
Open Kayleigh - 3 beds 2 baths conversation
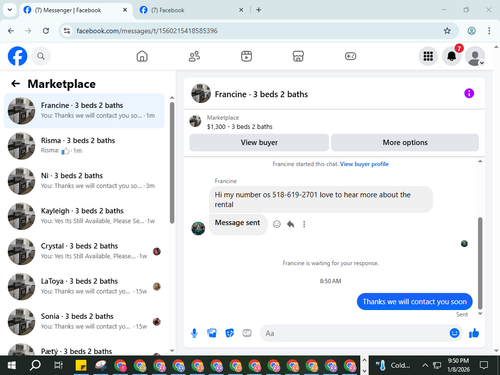(x=84, y=216)
